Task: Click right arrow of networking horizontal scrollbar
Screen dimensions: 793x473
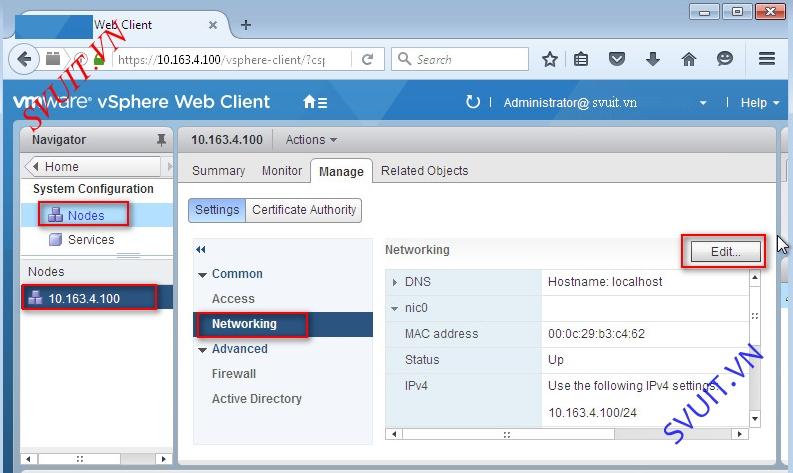Action: (x=739, y=434)
